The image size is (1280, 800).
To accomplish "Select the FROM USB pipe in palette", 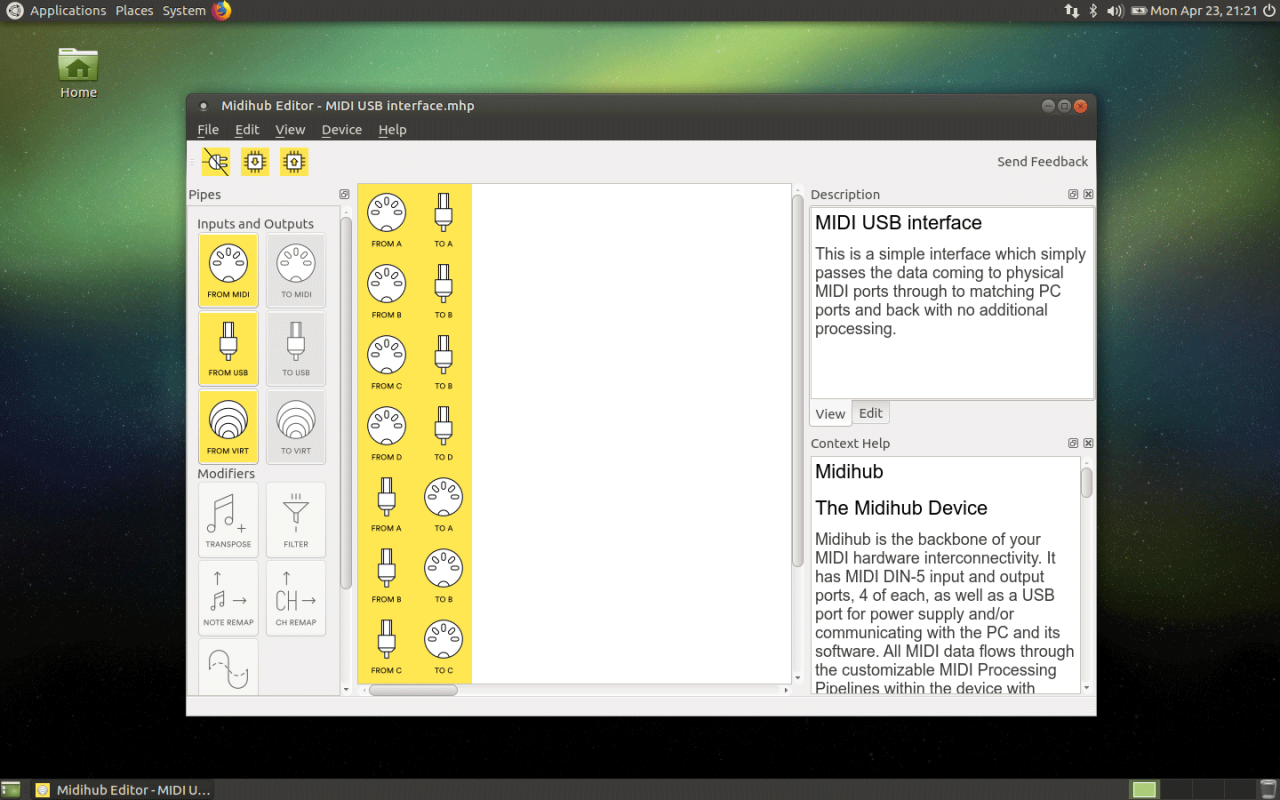I will pos(228,348).
